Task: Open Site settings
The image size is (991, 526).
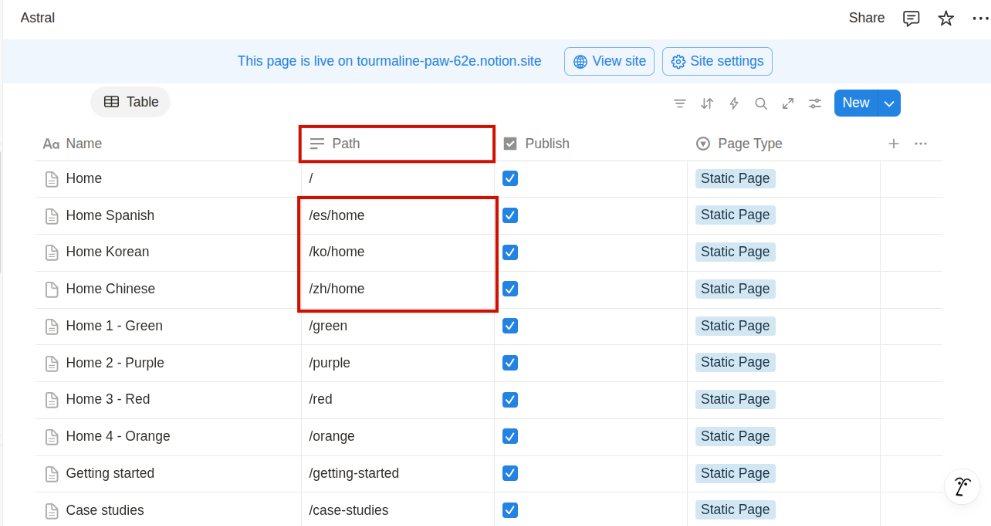Action: point(717,61)
